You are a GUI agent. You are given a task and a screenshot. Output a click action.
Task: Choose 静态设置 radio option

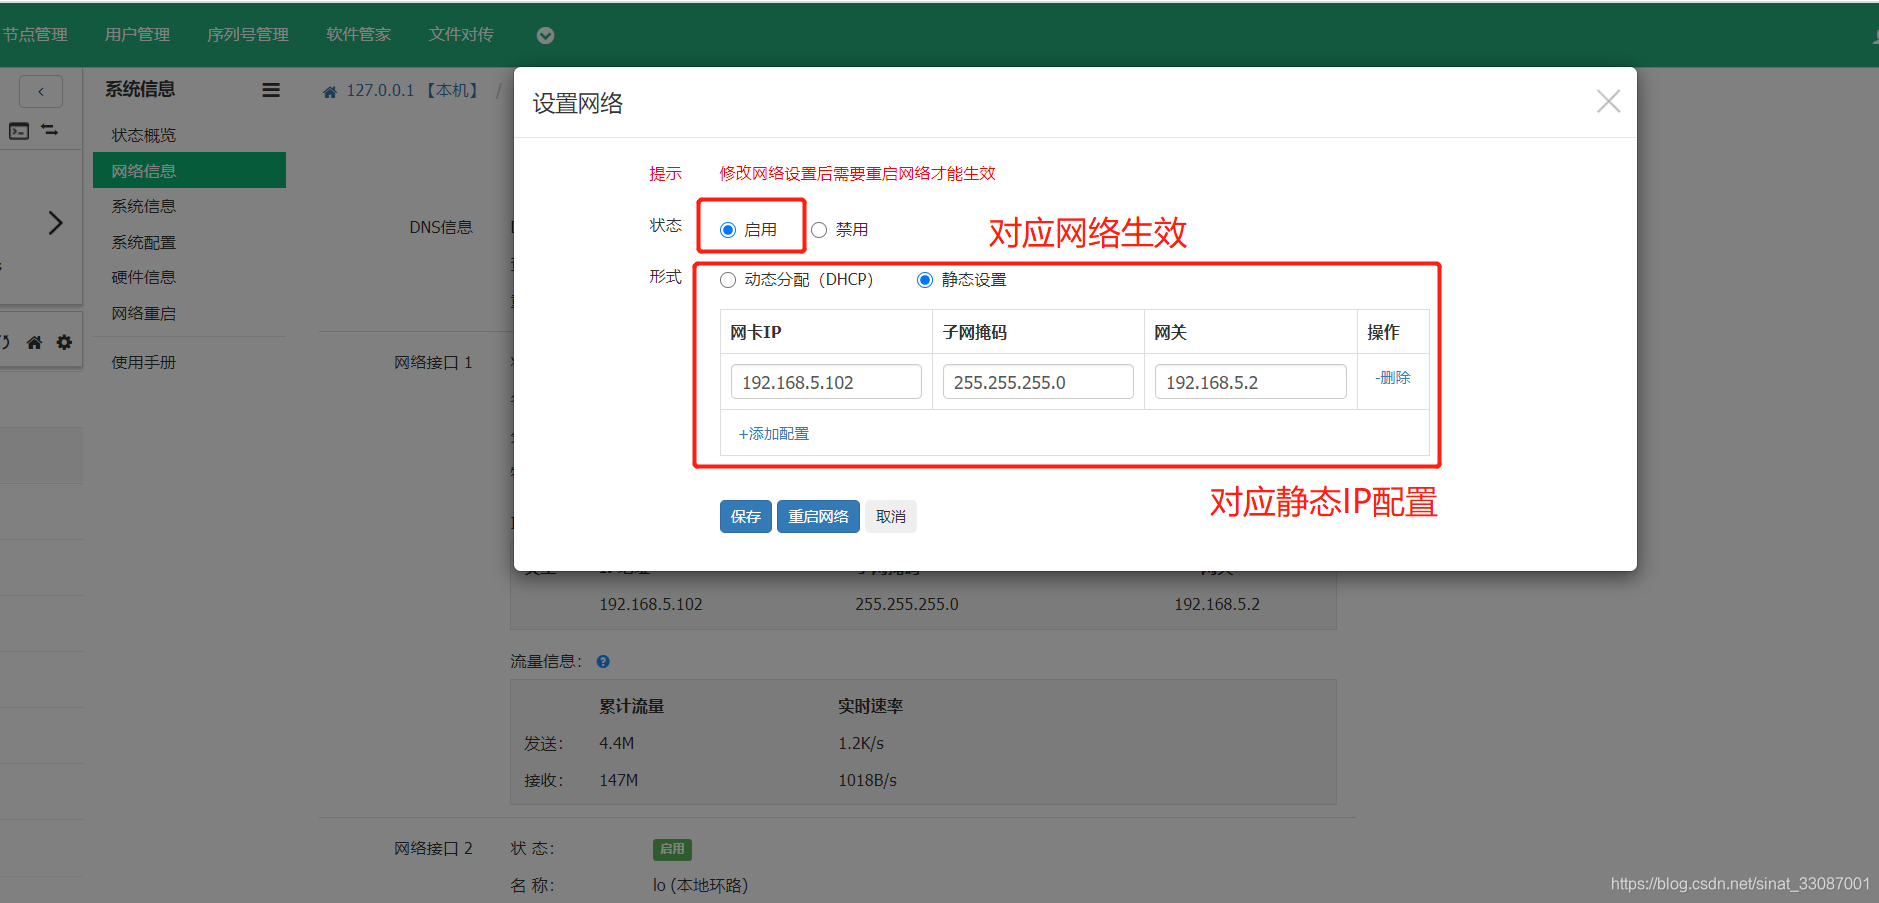(x=925, y=280)
